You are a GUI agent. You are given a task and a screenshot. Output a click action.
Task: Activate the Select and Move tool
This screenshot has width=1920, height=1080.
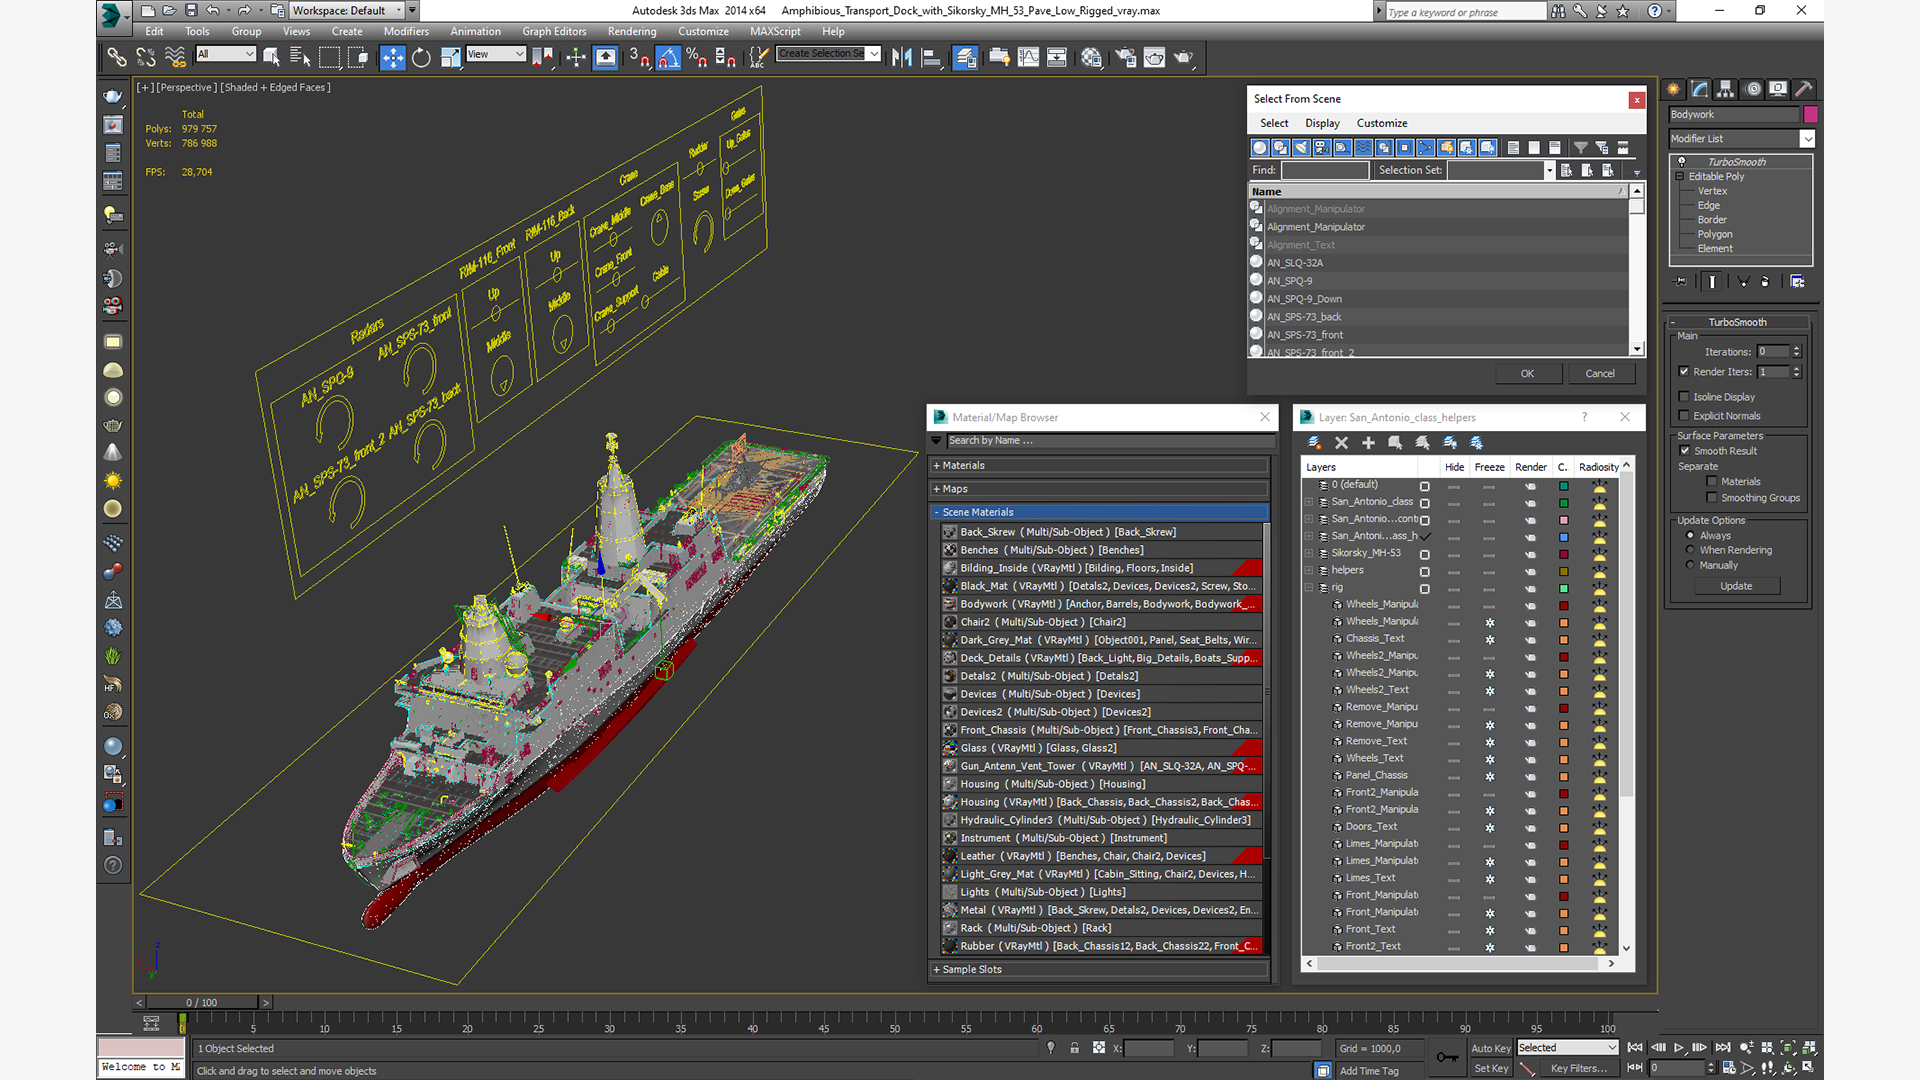pos(393,58)
